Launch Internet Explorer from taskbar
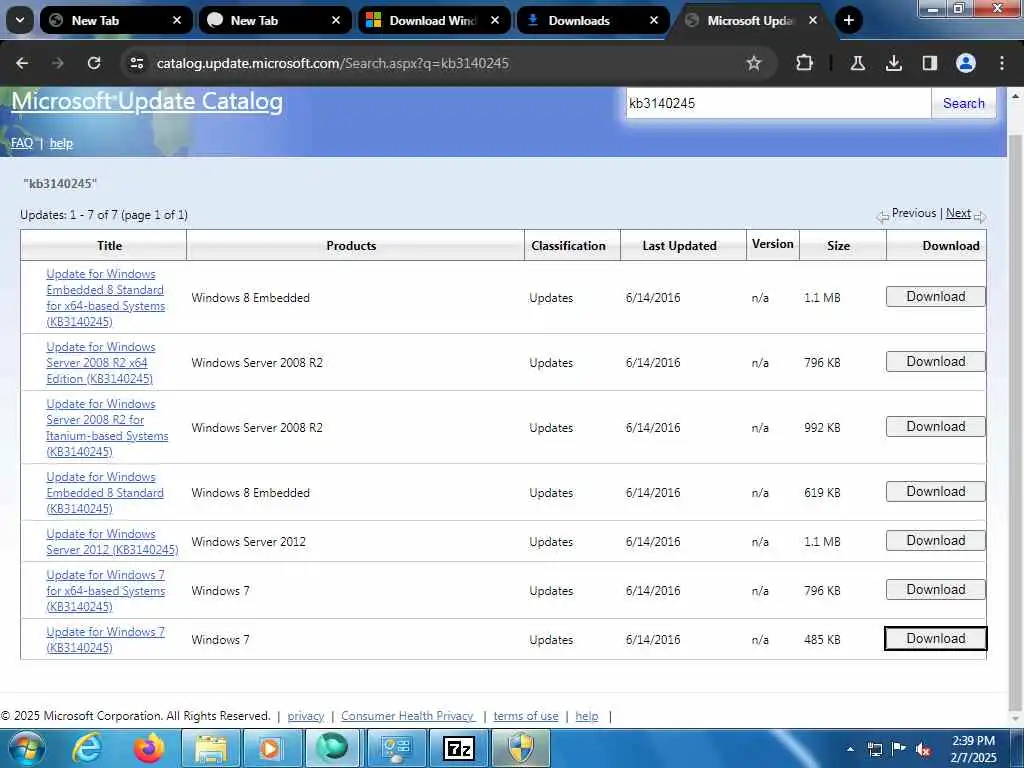The width and height of the screenshot is (1024, 768). pos(87,748)
